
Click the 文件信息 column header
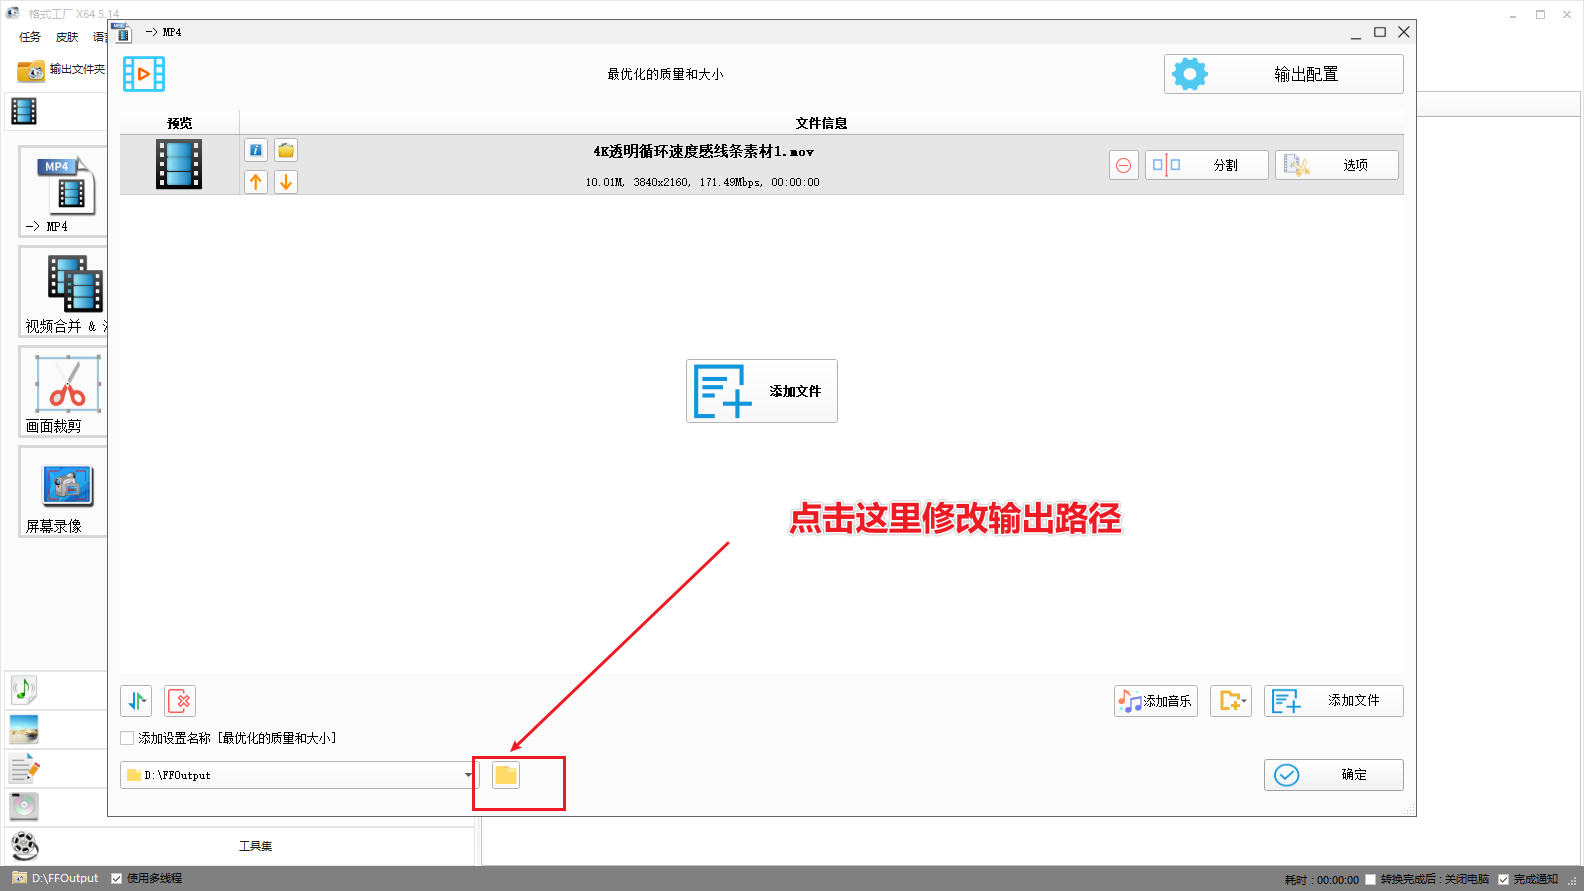click(821, 123)
